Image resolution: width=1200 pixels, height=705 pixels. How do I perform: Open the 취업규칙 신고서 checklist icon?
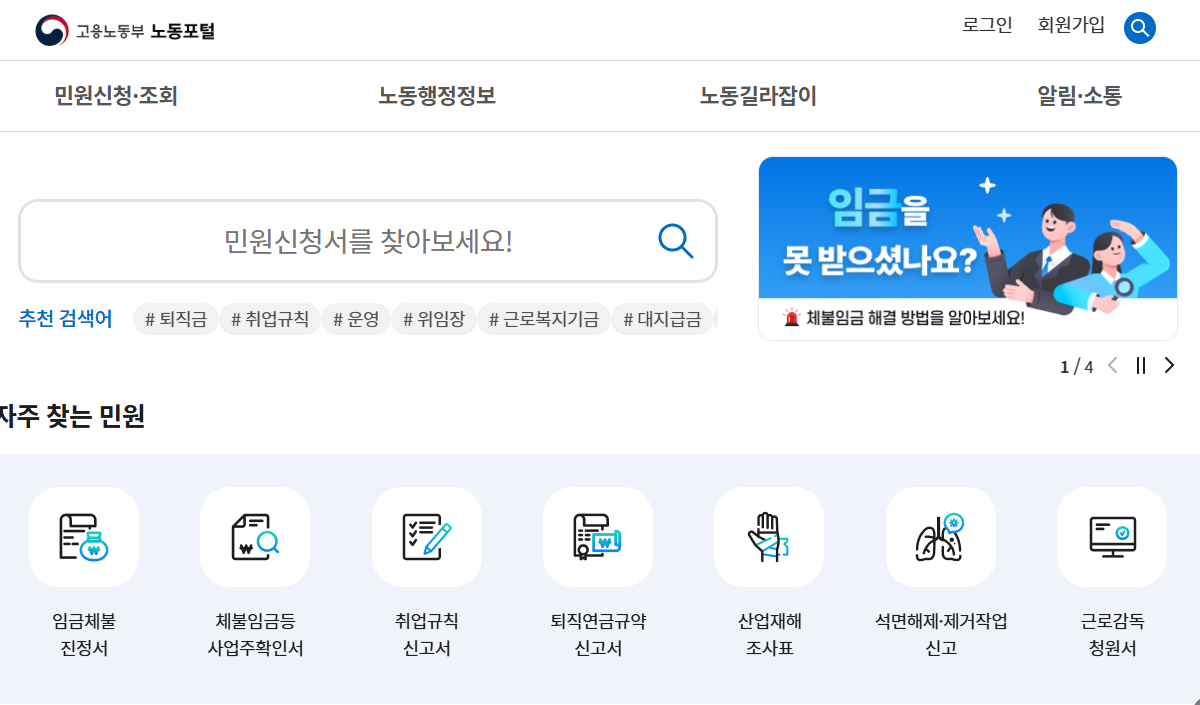pos(426,537)
